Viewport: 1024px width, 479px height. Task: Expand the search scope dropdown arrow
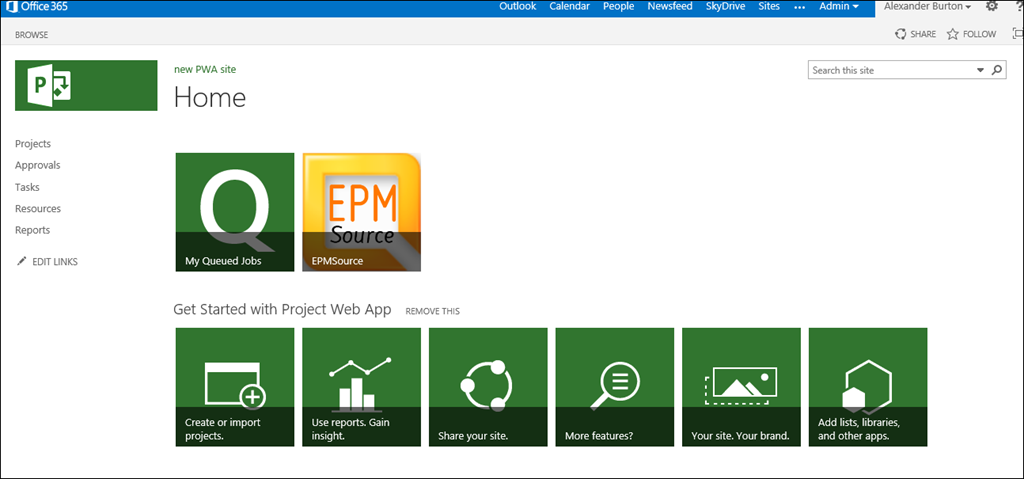pyautogui.click(x=980, y=70)
